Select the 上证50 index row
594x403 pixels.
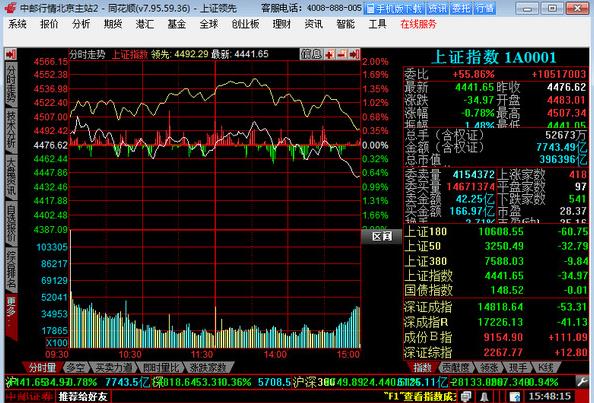[x=496, y=246]
